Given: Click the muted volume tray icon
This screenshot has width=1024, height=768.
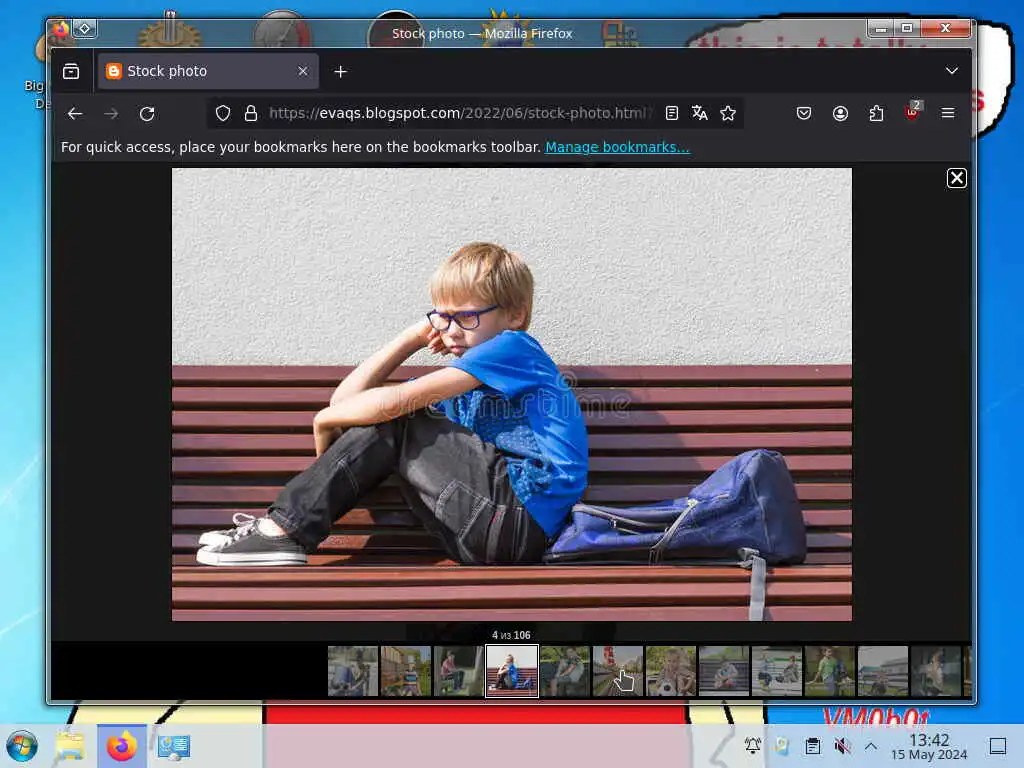Looking at the screenshot, I should (842, 745).
